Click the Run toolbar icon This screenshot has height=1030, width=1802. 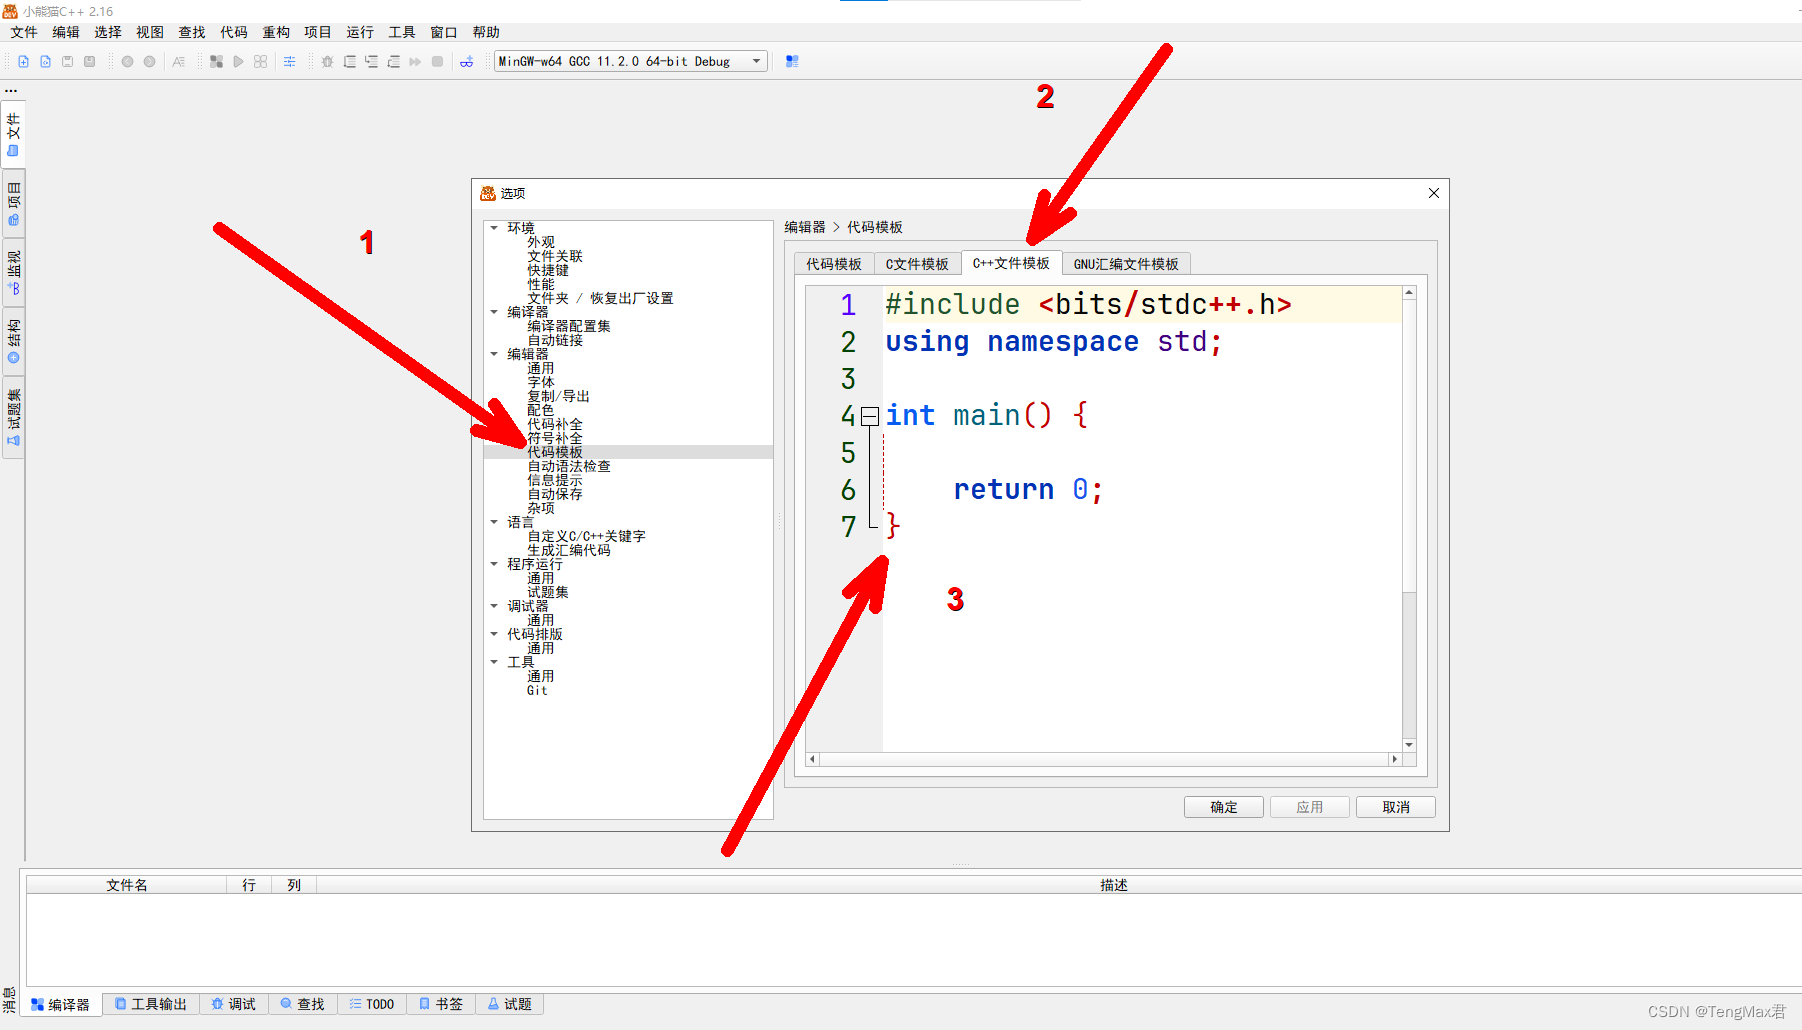click(x=238, y=62)
